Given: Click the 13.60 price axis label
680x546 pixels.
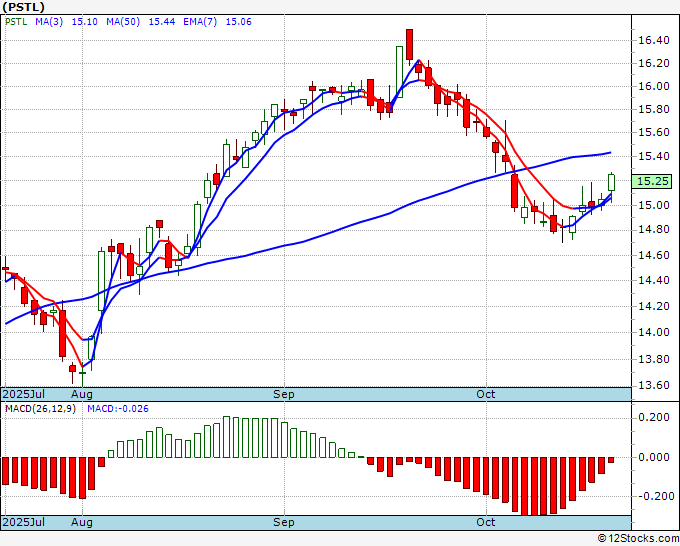Looking at the screenshot, I should (654, 386).
